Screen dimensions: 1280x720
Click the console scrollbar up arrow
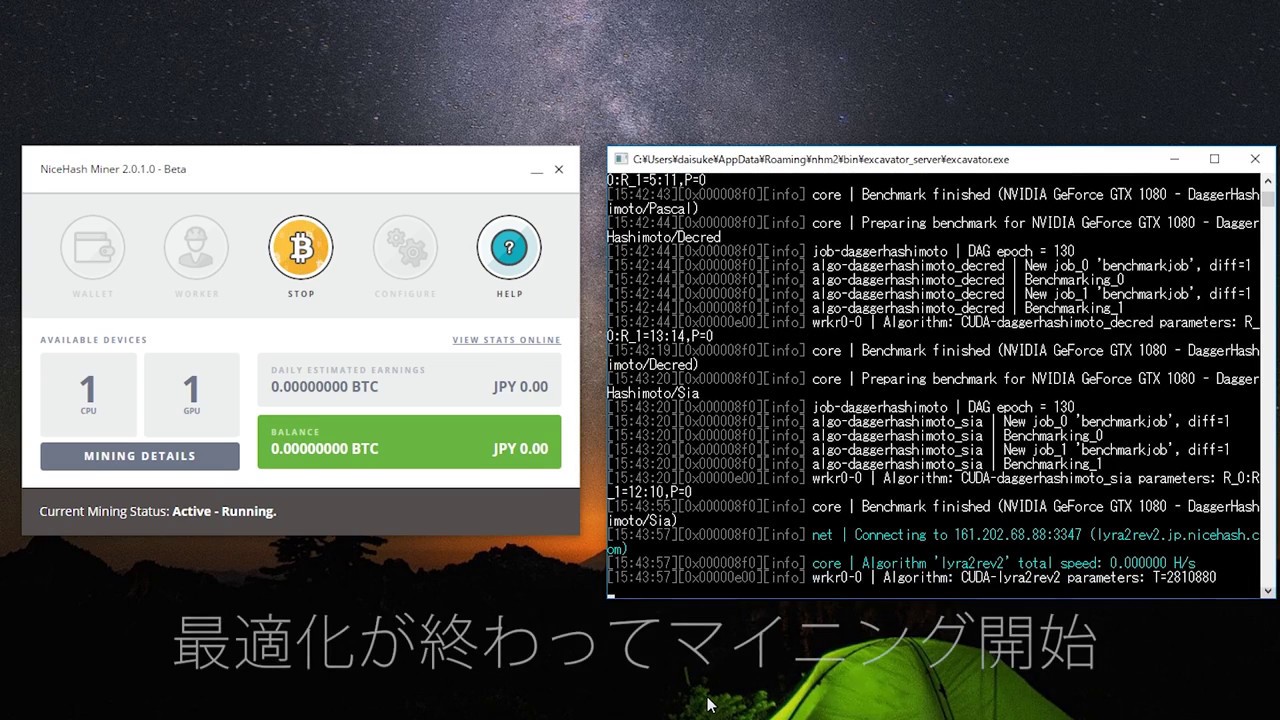coord(1268,182)
